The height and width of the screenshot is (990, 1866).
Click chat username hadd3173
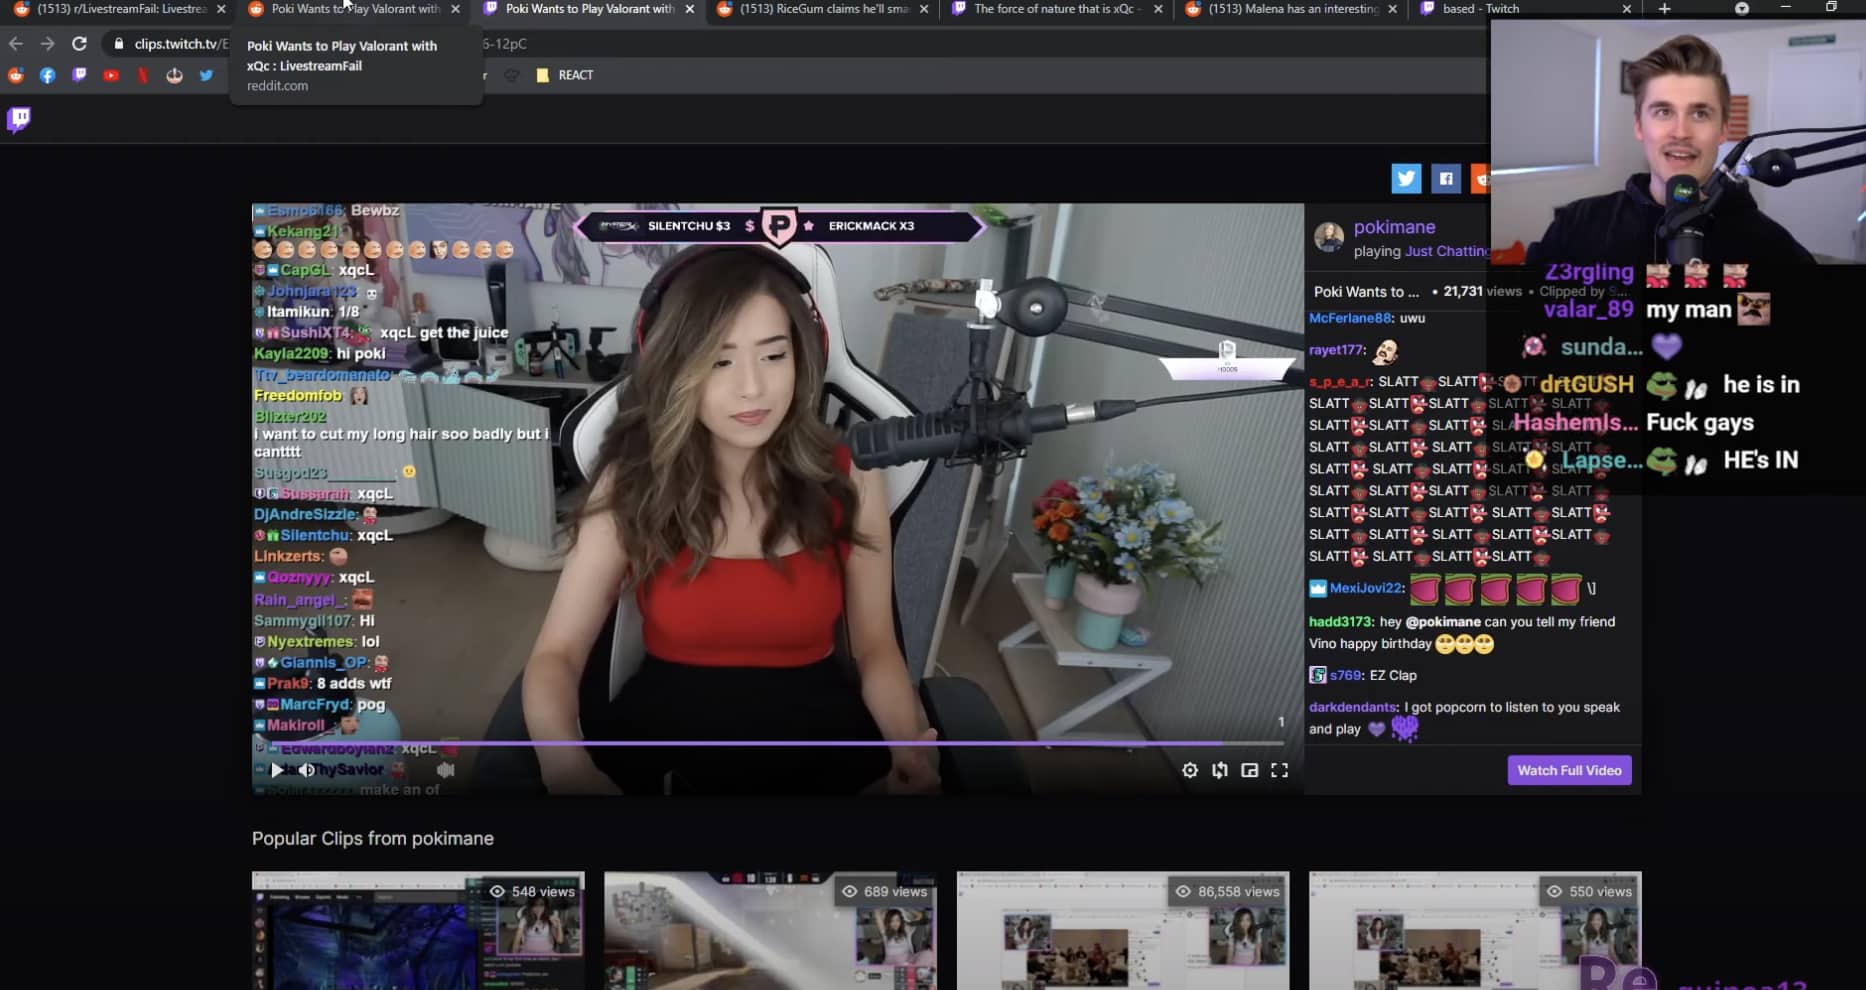click(1341, 622)
